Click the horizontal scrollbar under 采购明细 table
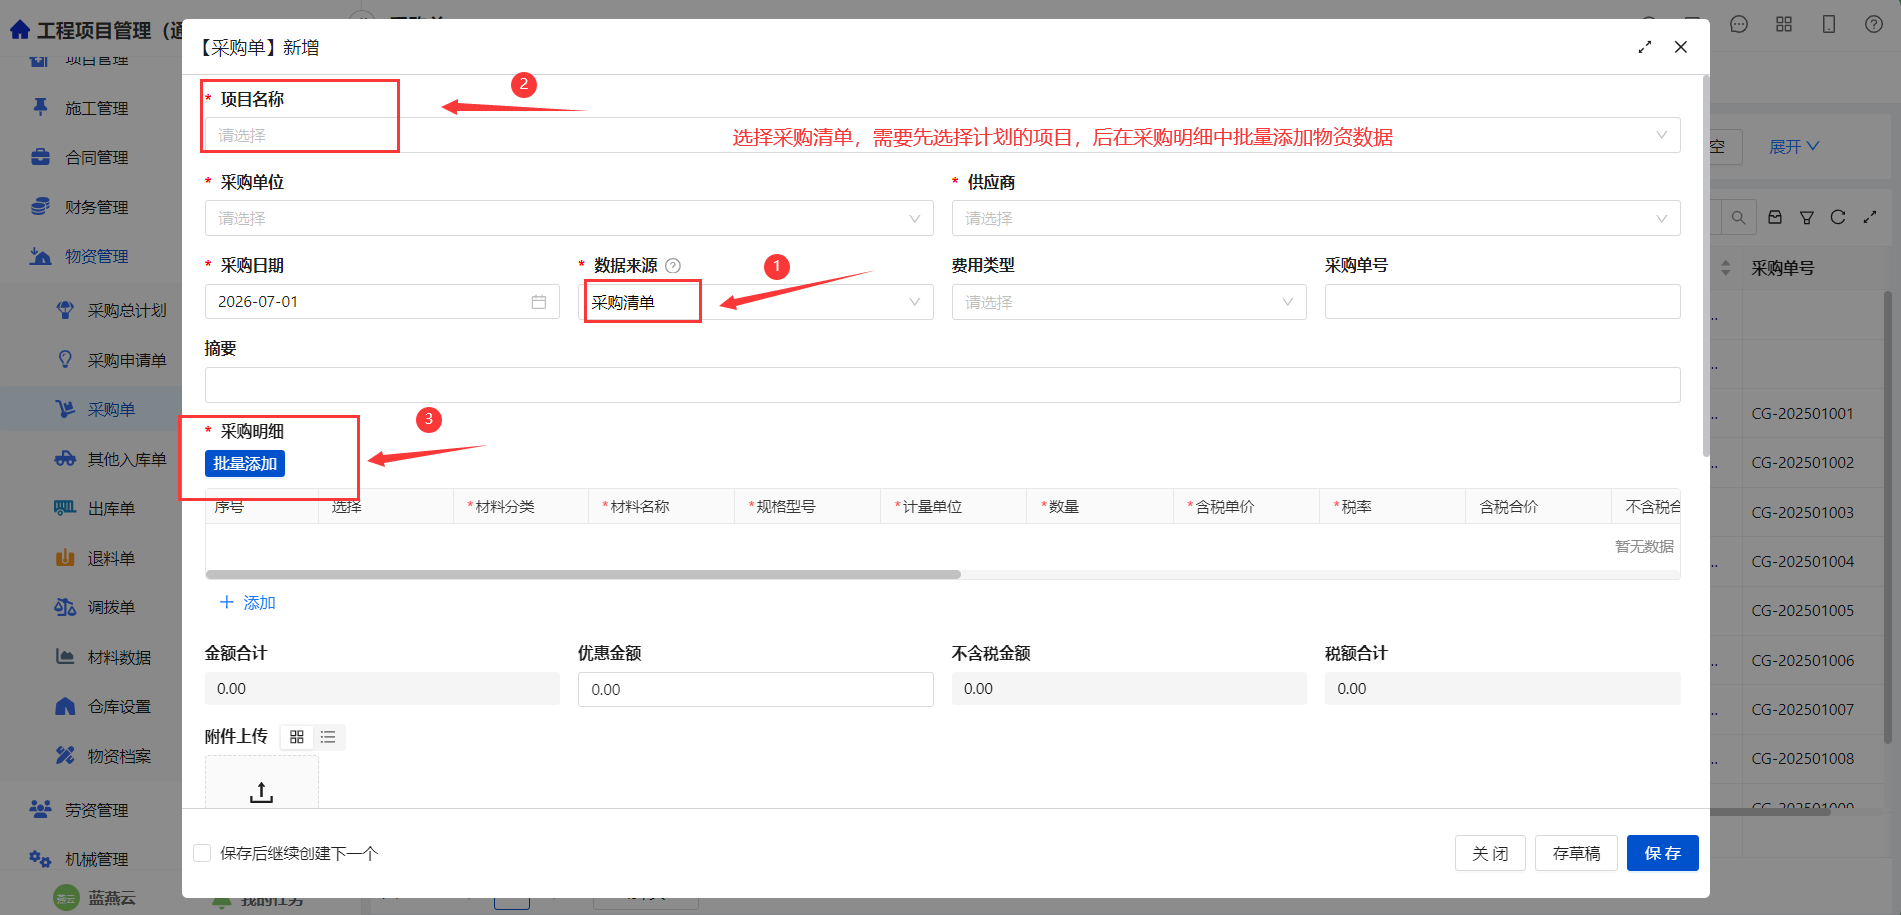 coord(583,575)
